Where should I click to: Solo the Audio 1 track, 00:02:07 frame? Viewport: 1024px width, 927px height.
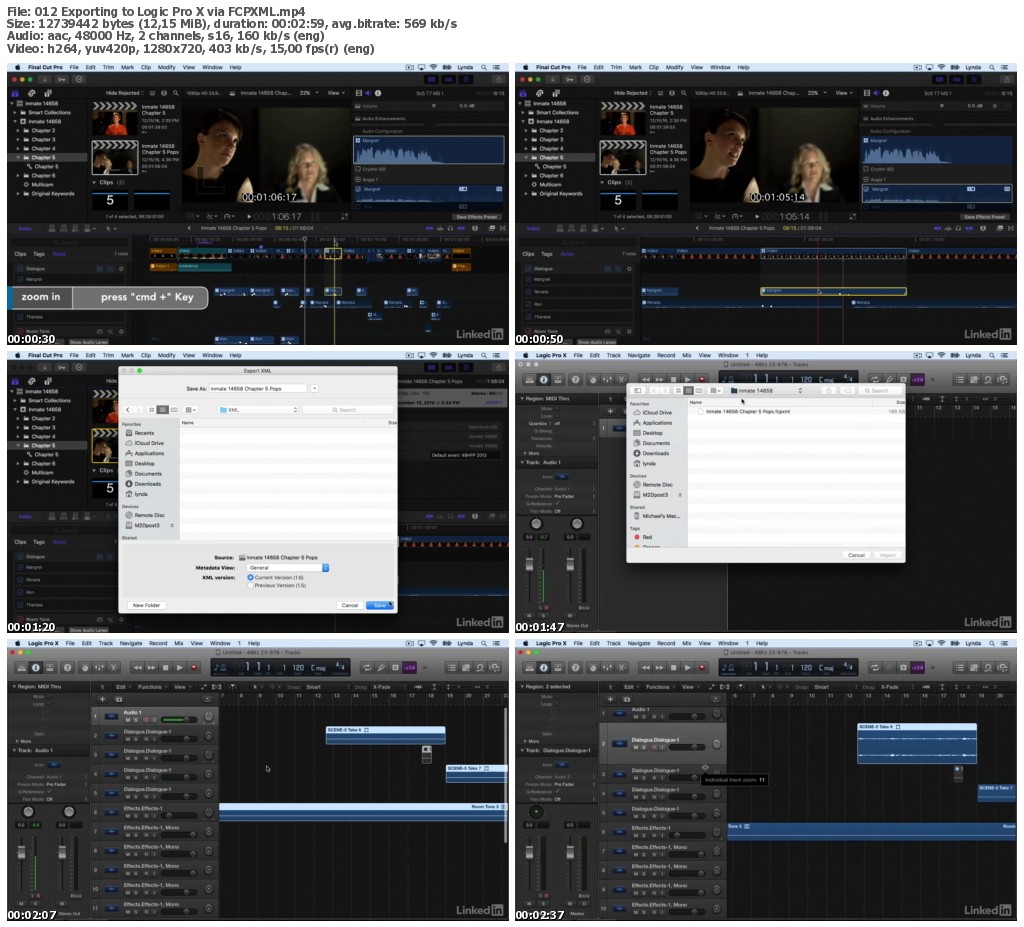[136, 720]
